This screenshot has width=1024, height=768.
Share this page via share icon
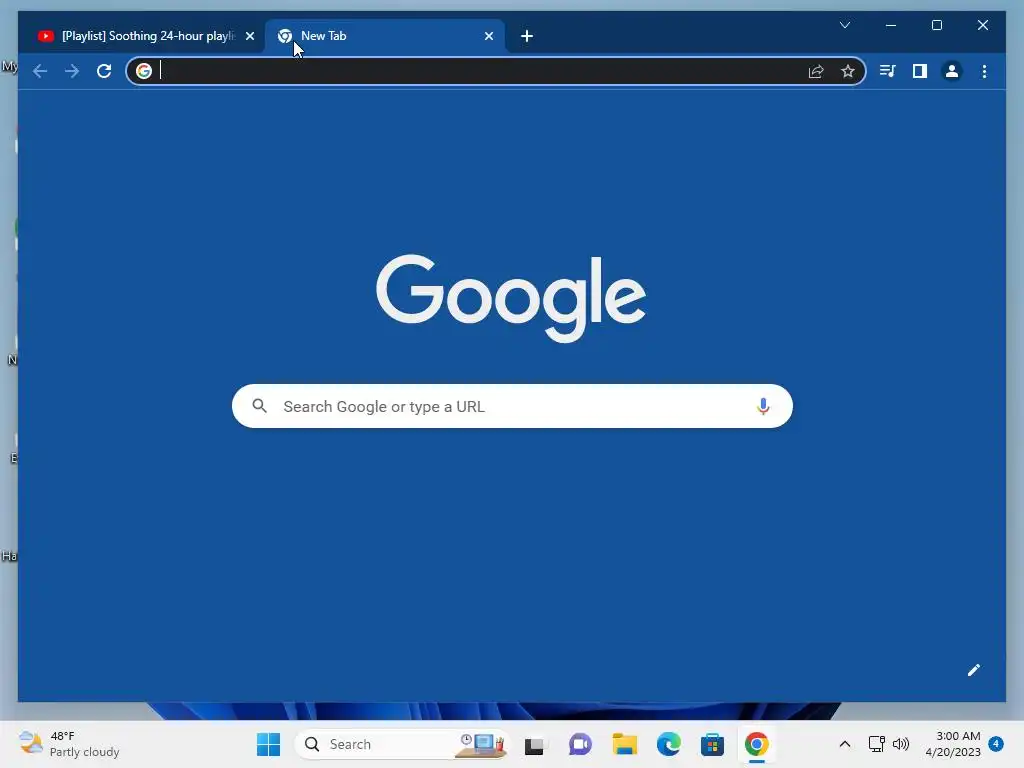[x=816, y=71]
